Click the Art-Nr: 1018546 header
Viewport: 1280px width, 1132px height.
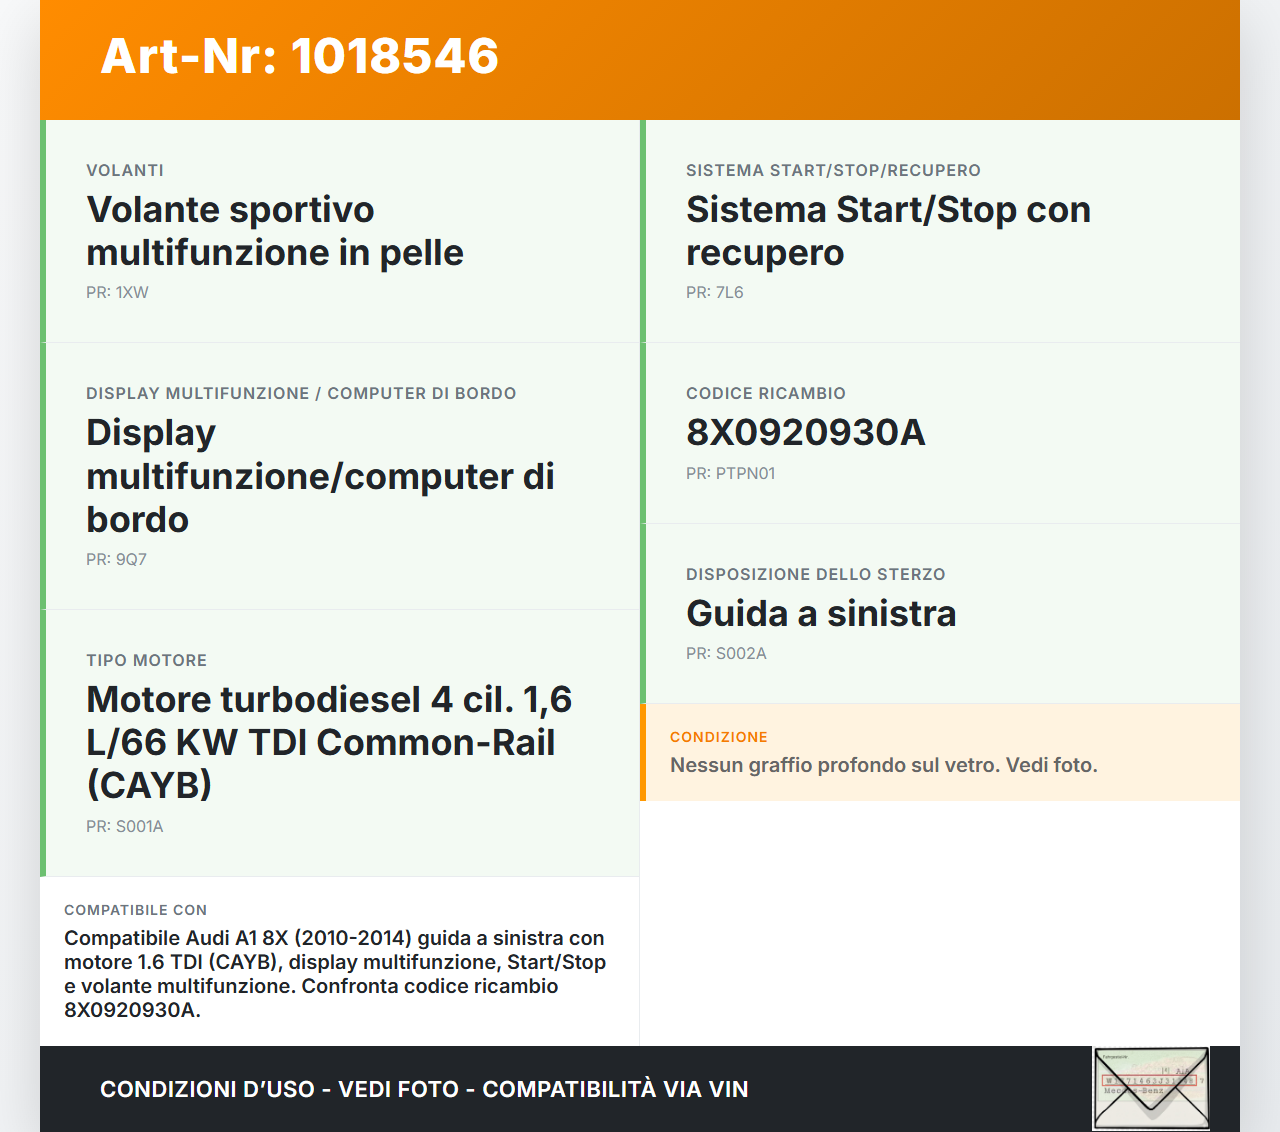[299, 57]
